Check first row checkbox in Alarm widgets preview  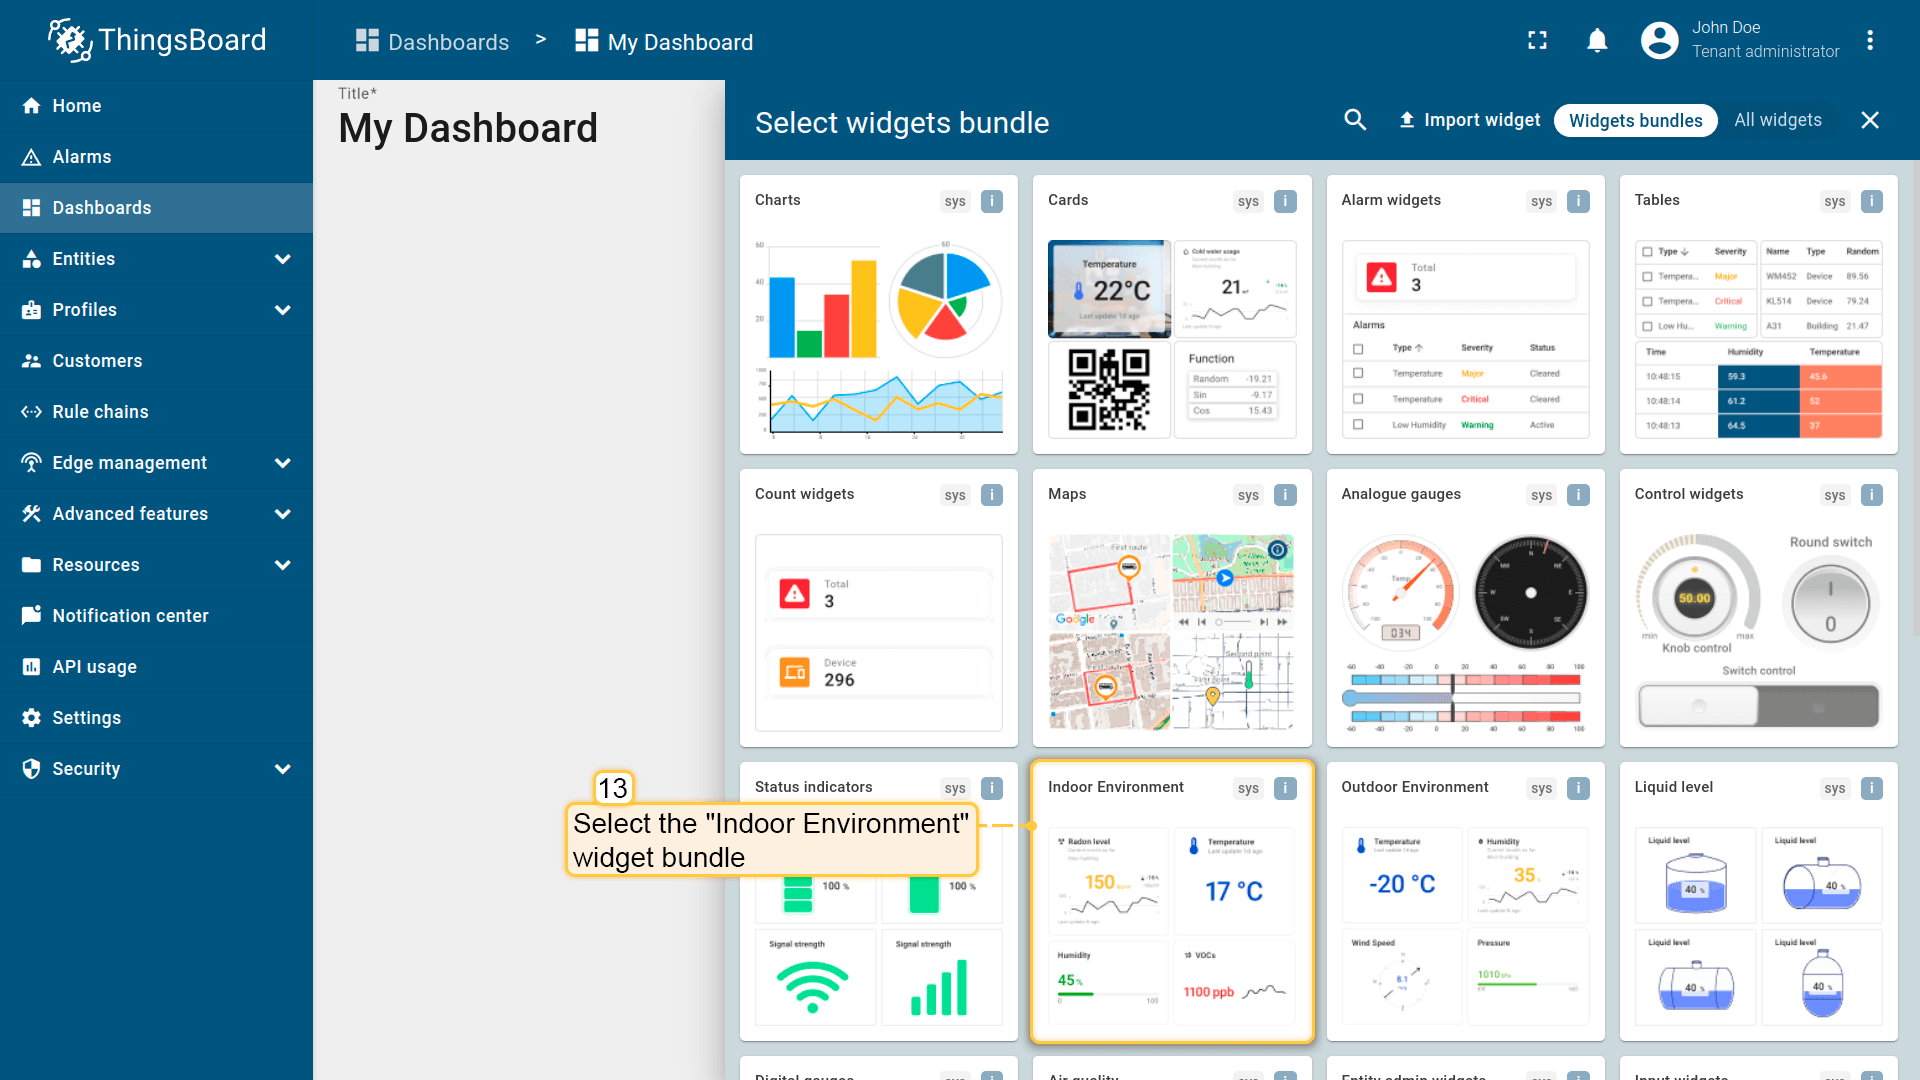(1358, 373)
